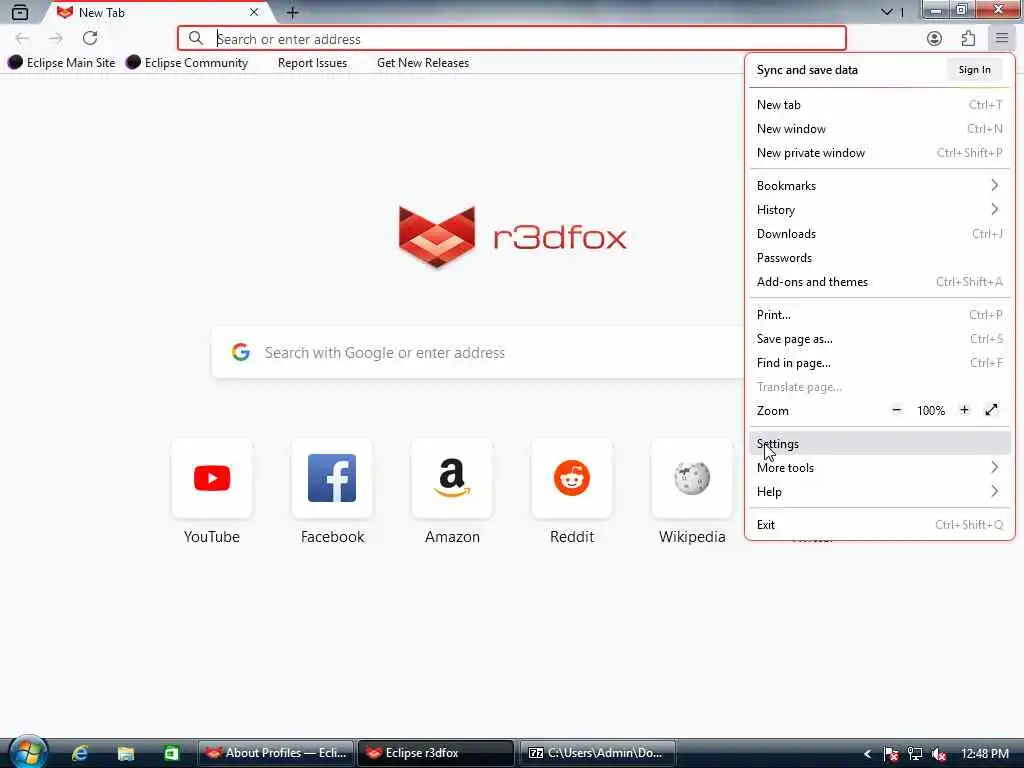
Task: Choose Print... from menu
Action: pos(879,315)
